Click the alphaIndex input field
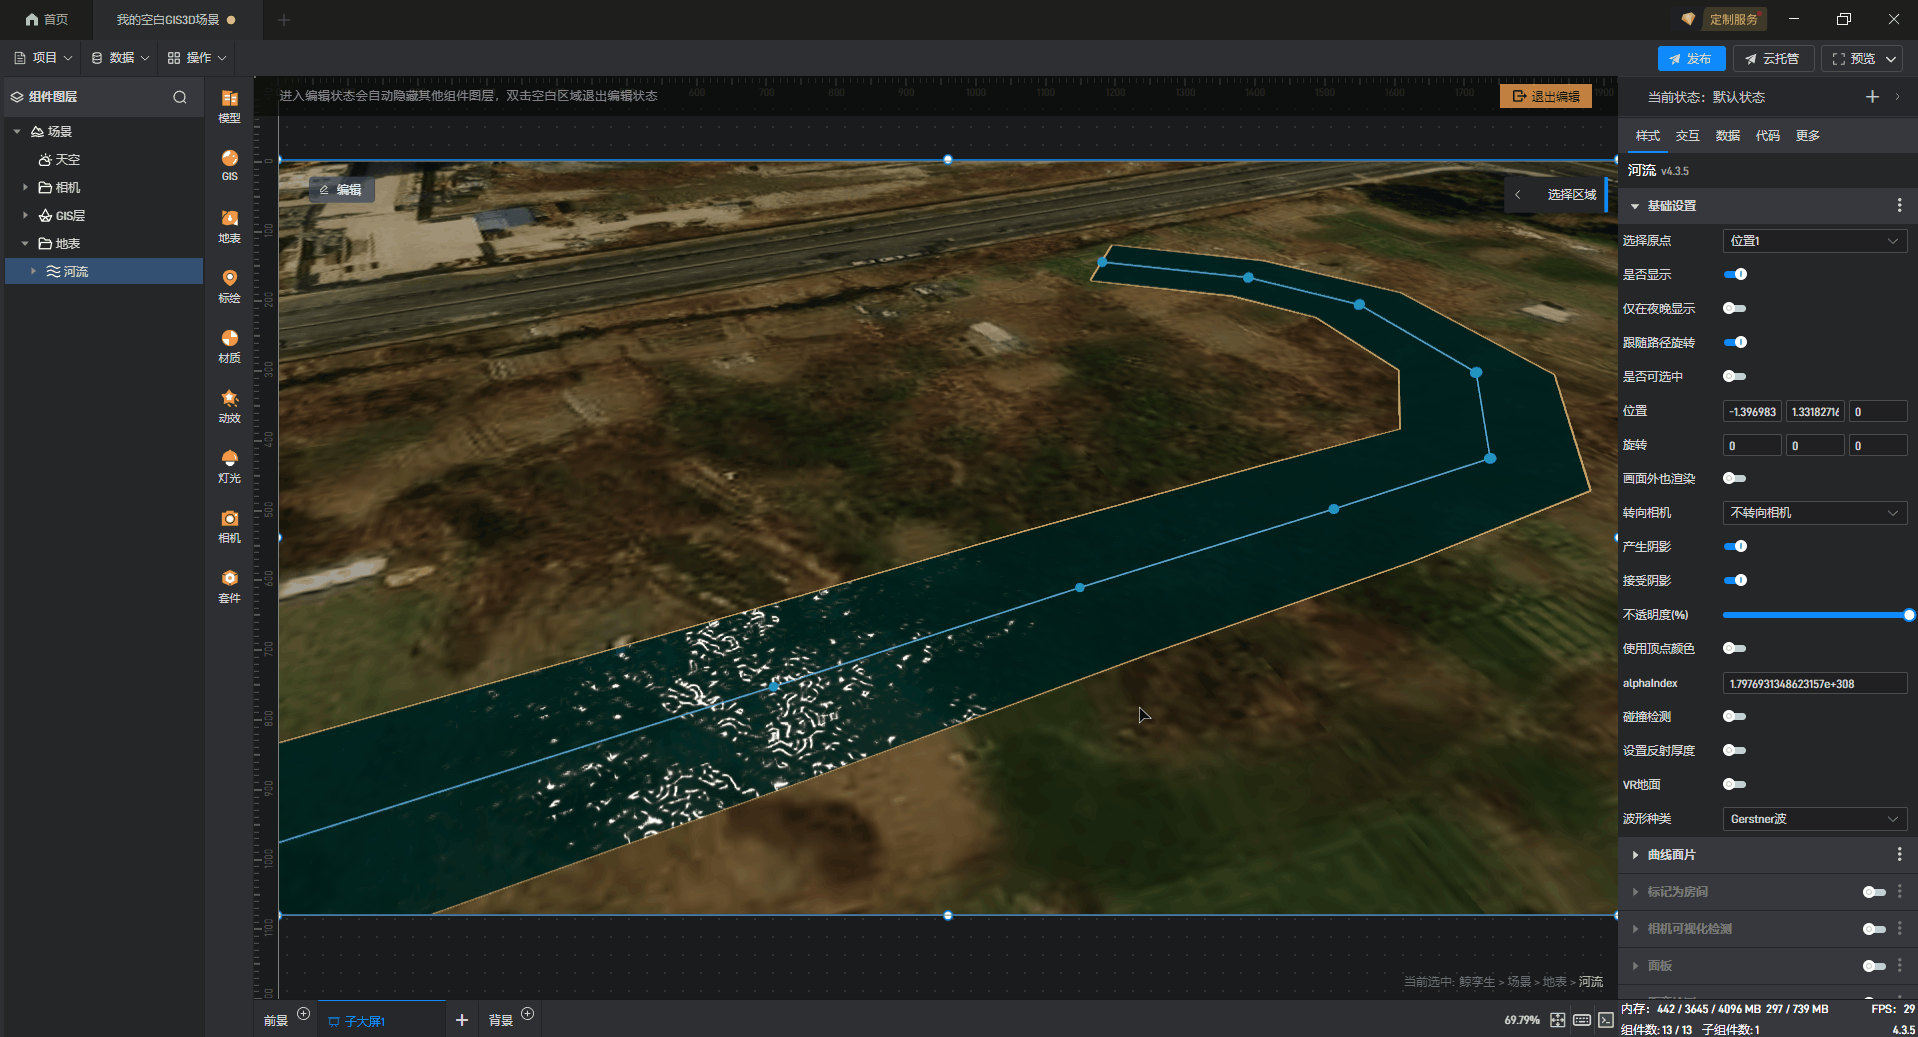The image size is (1918, 1037). [1814, 684]
